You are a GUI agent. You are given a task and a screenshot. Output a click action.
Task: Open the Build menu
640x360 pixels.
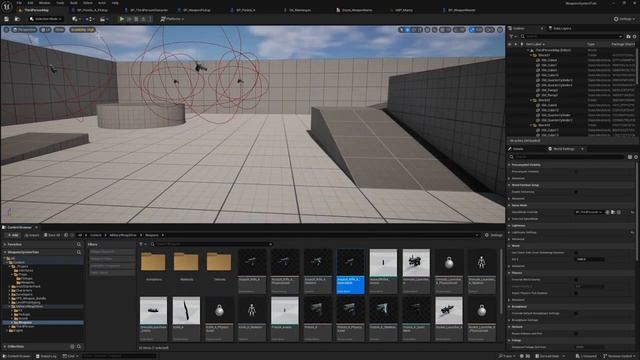74,3
